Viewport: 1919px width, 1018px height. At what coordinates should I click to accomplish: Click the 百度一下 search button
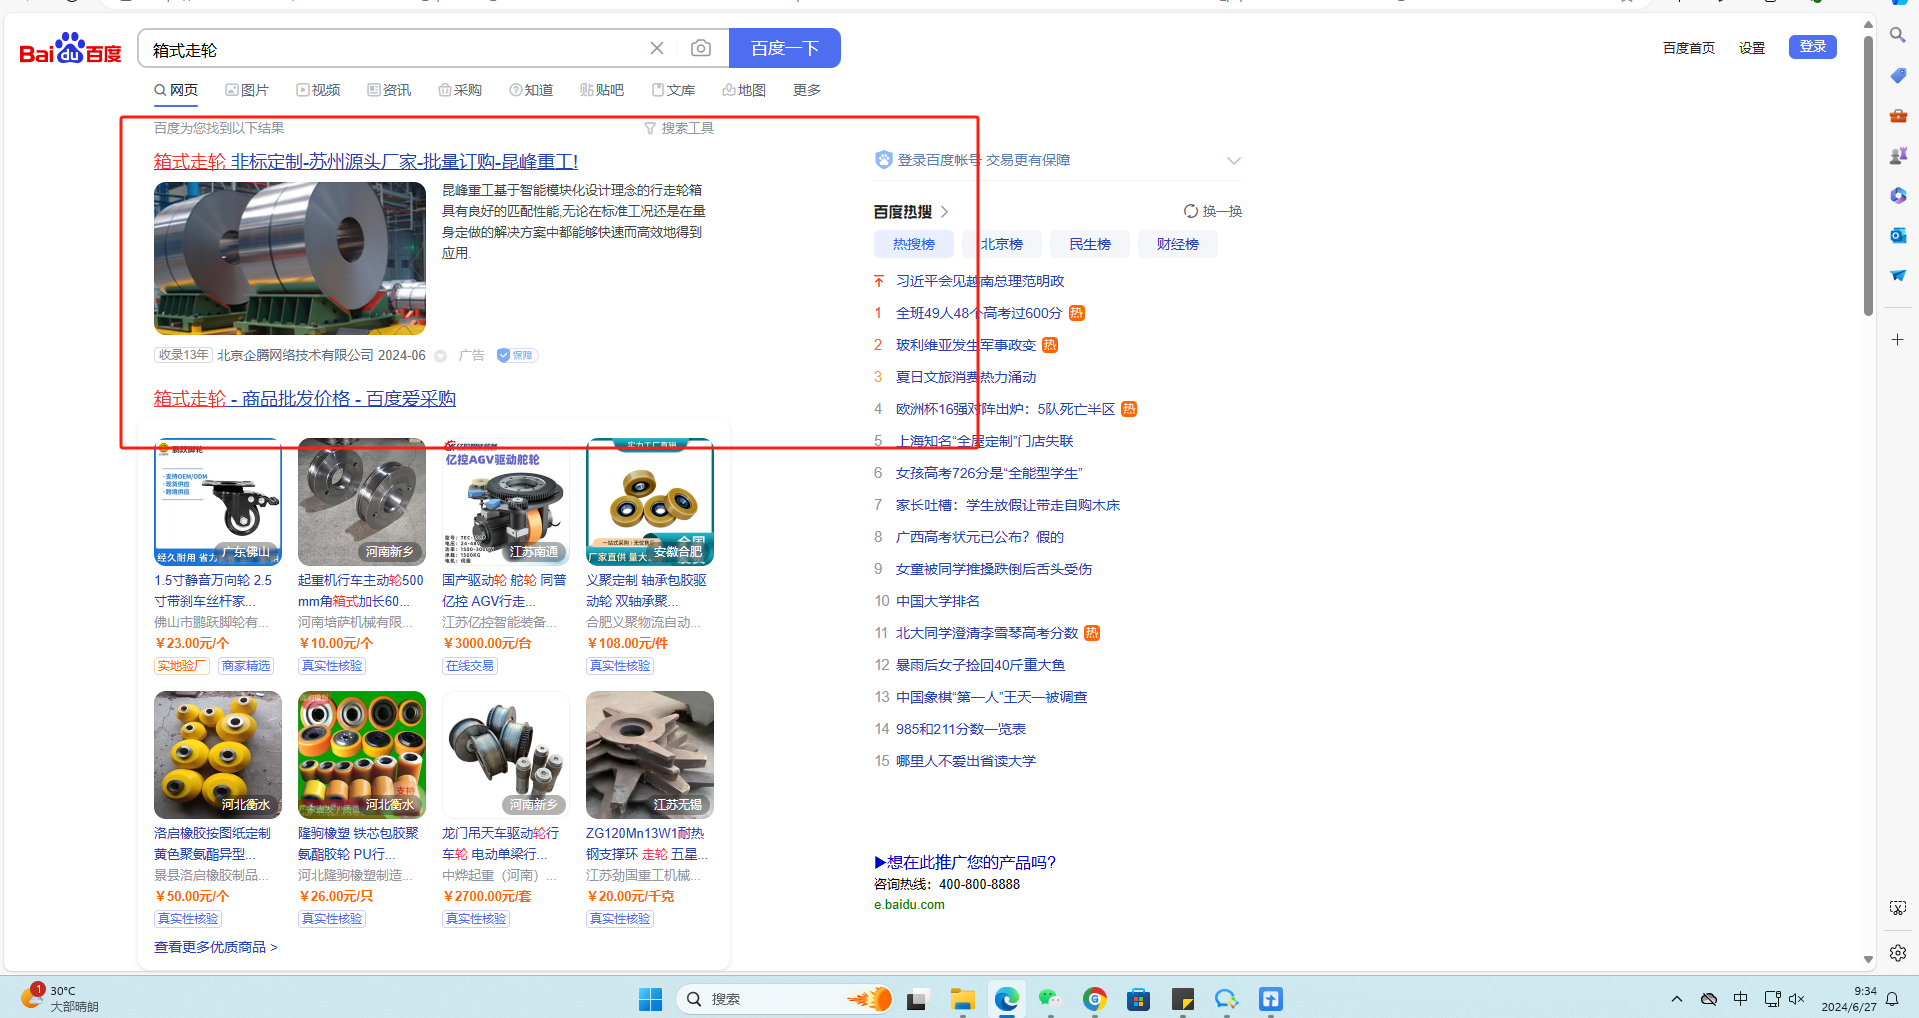[785, 48]
